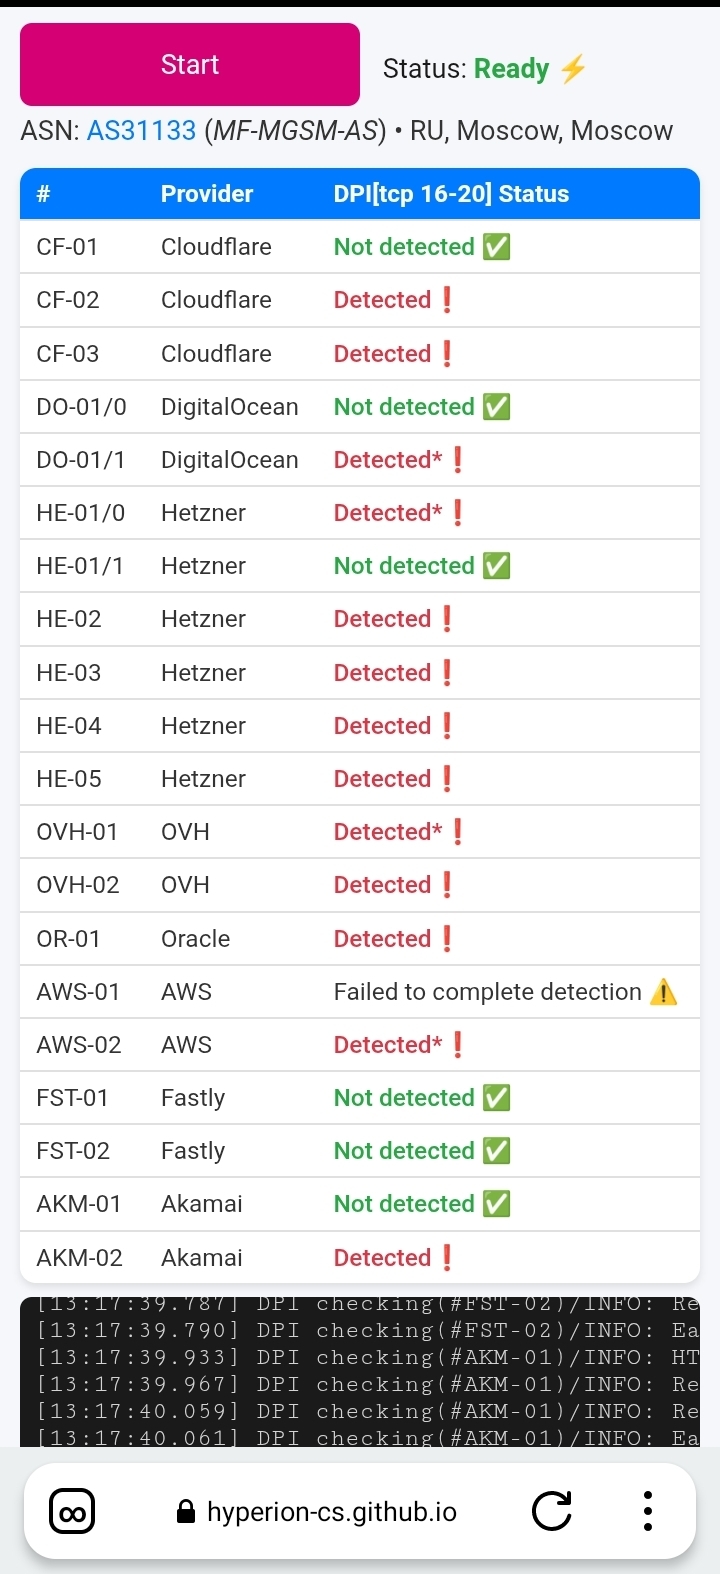The width and height of the screenshot is (720, 1574).
Task: Click the DPI[tcp 16-20] Status header
Action: pos(451,194)
